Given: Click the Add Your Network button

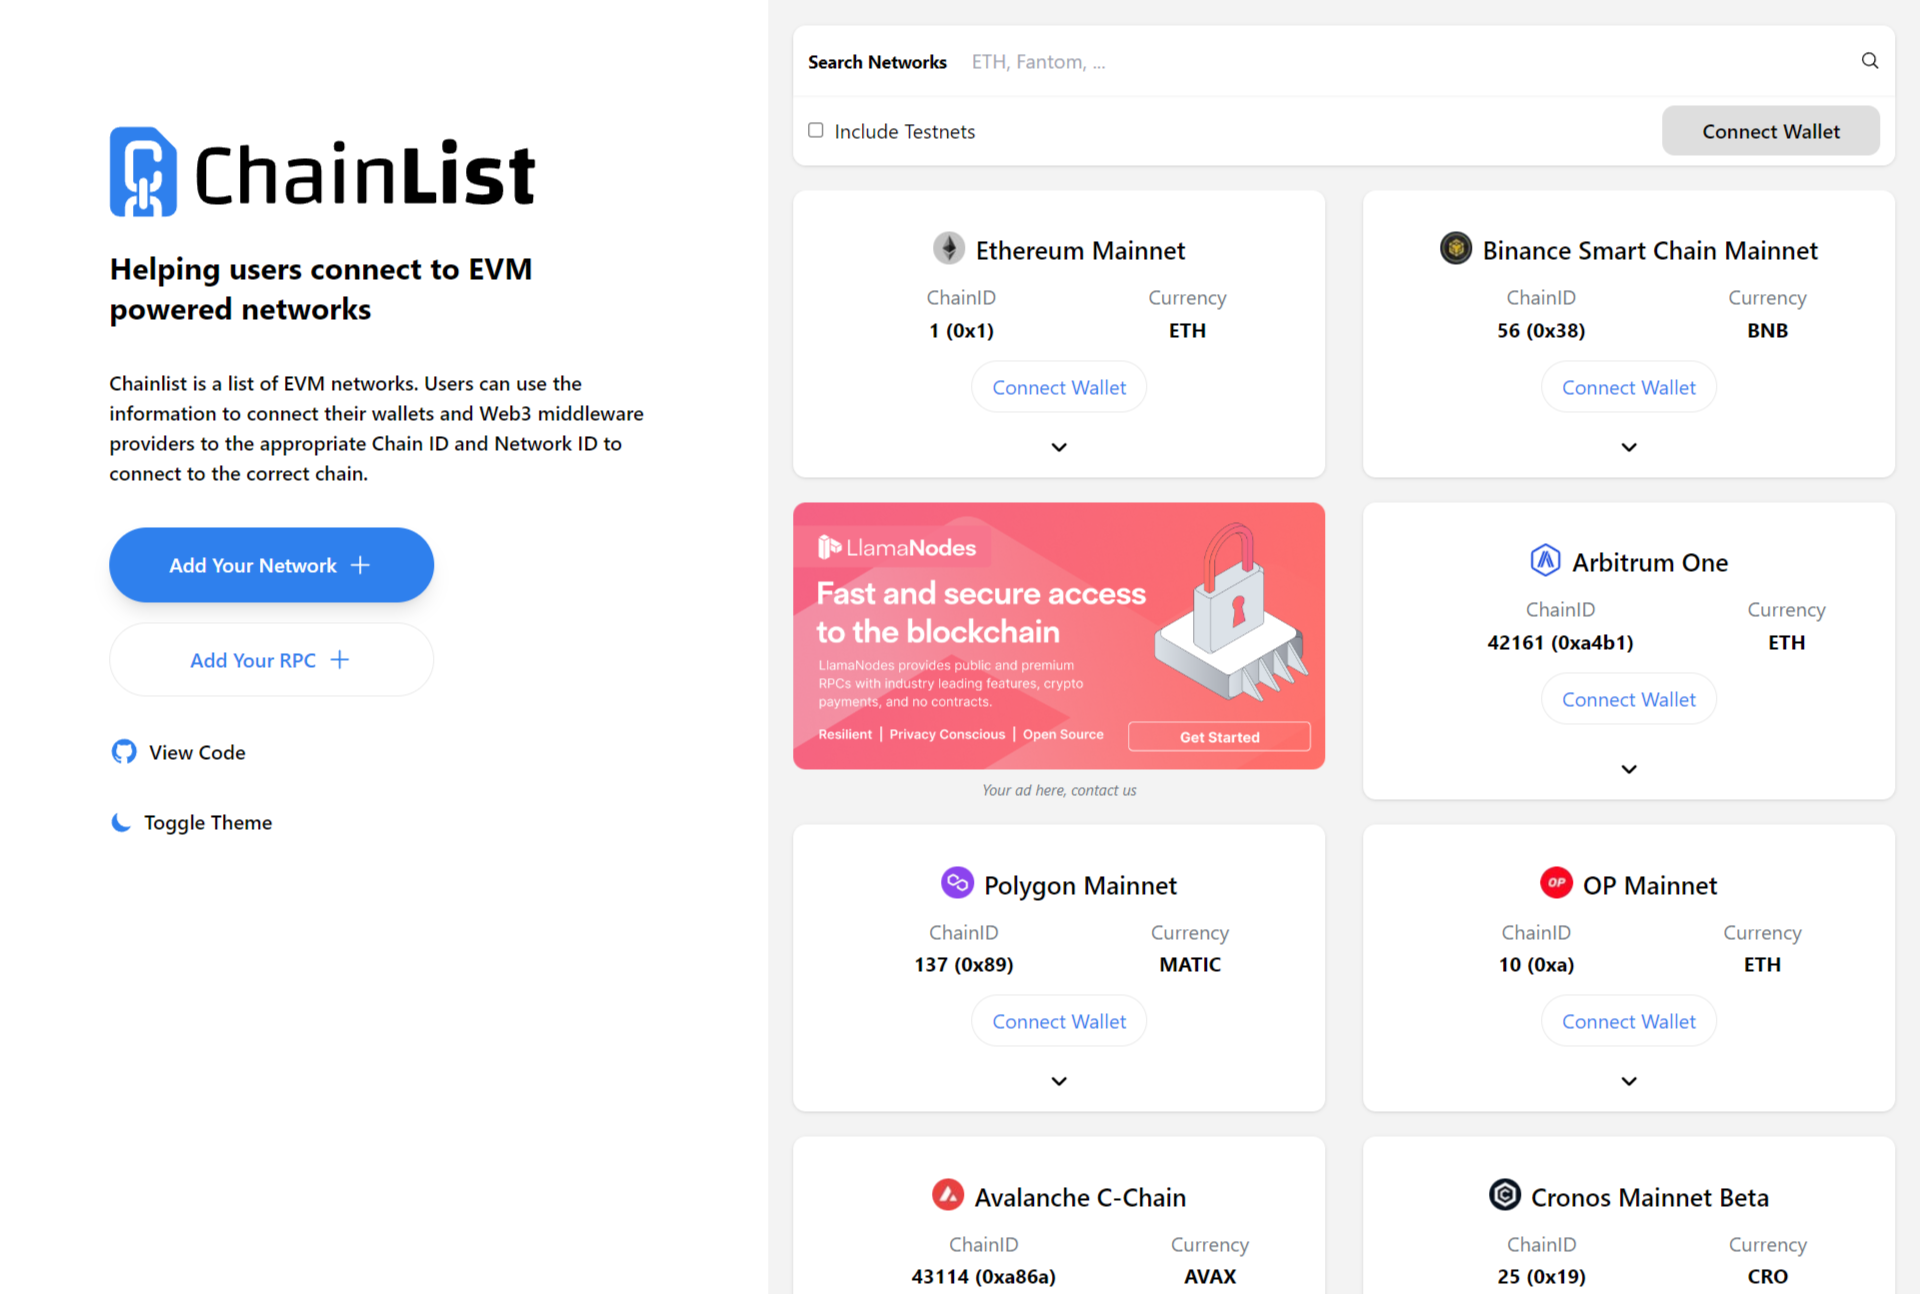Looking at the screenshot, I should [x=271, y=565].
